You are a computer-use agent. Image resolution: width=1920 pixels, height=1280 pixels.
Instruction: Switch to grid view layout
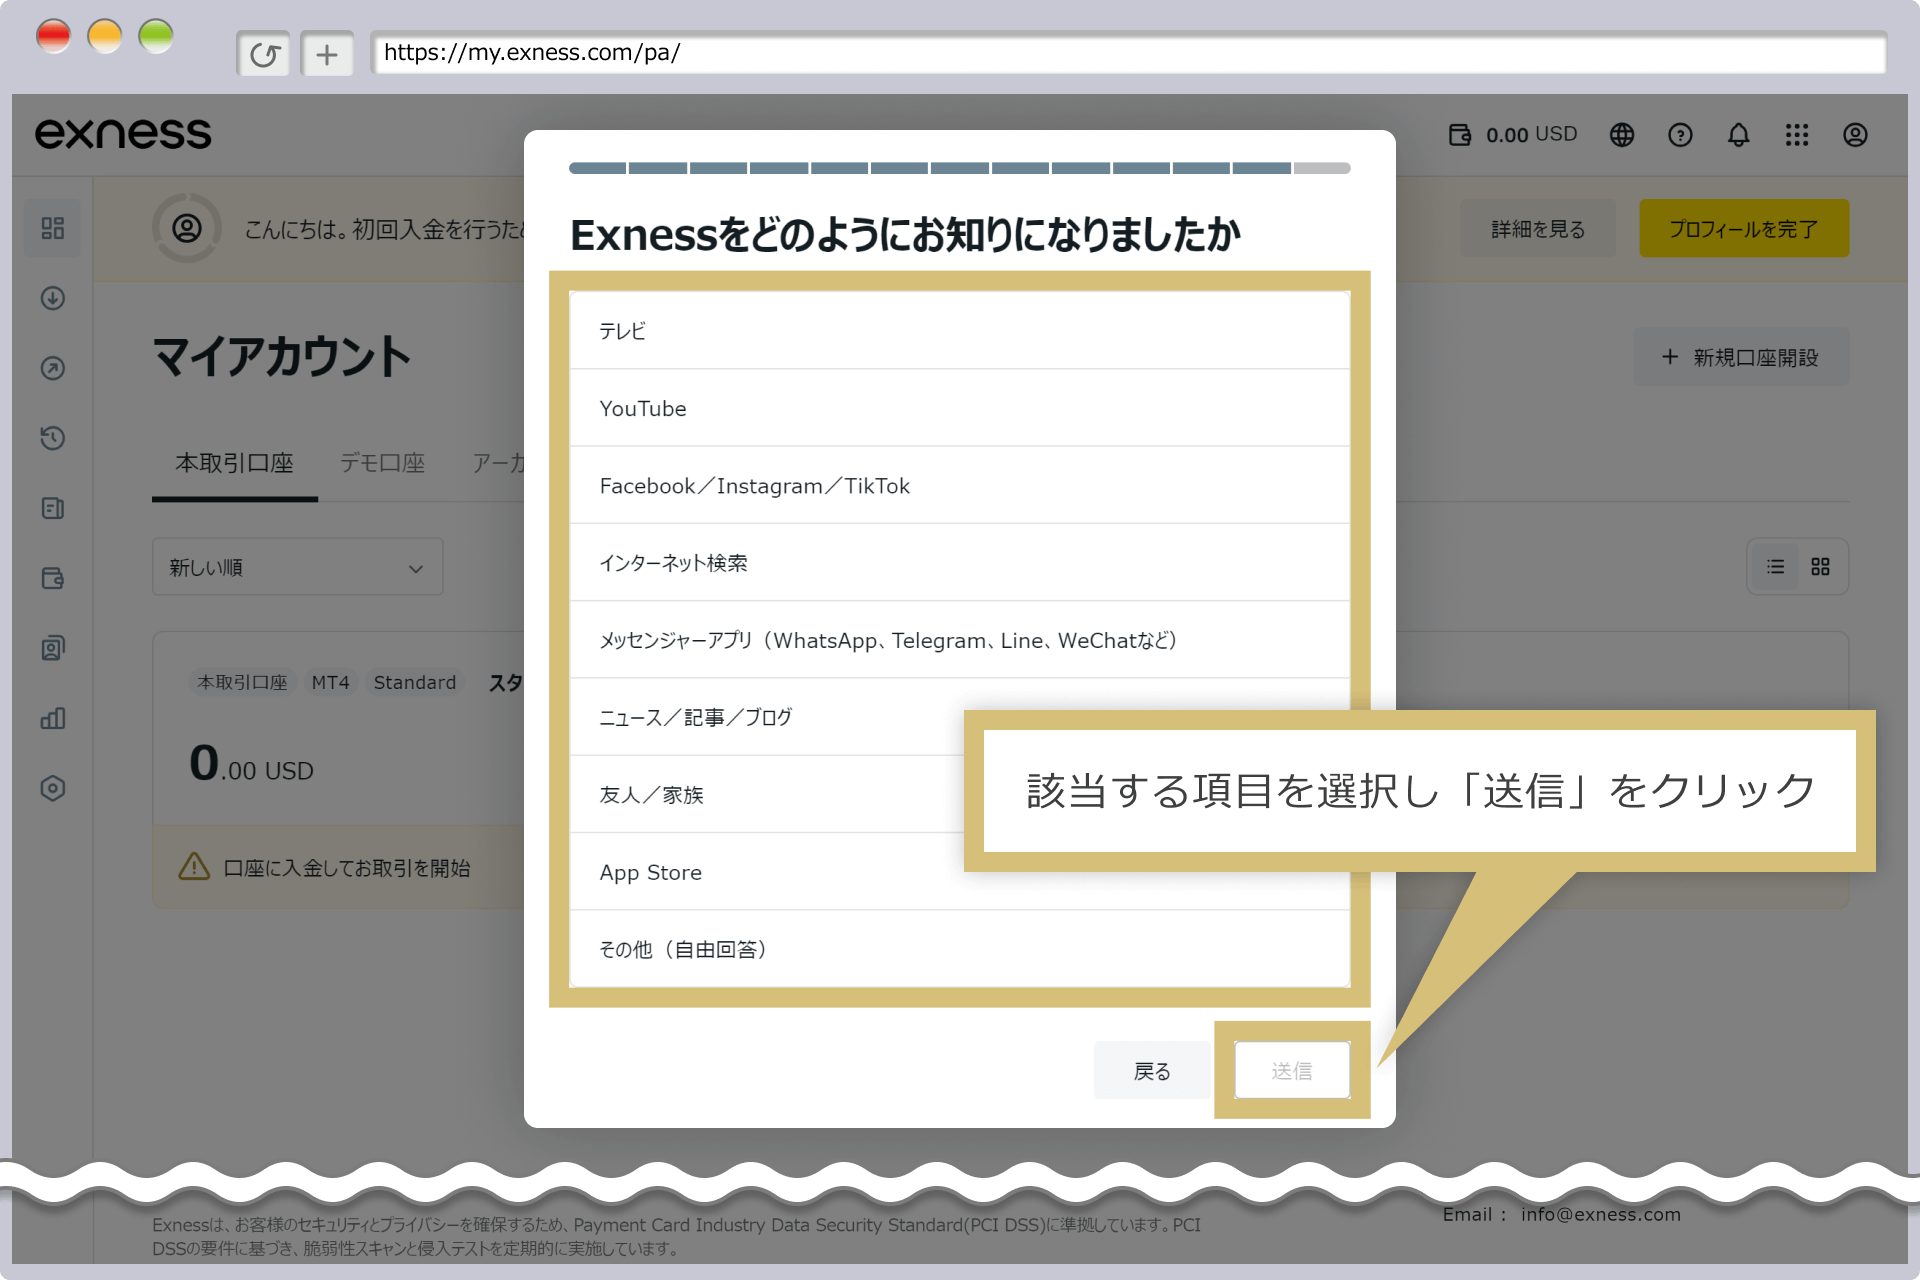pyautogui.click(x=1820, y=567)
